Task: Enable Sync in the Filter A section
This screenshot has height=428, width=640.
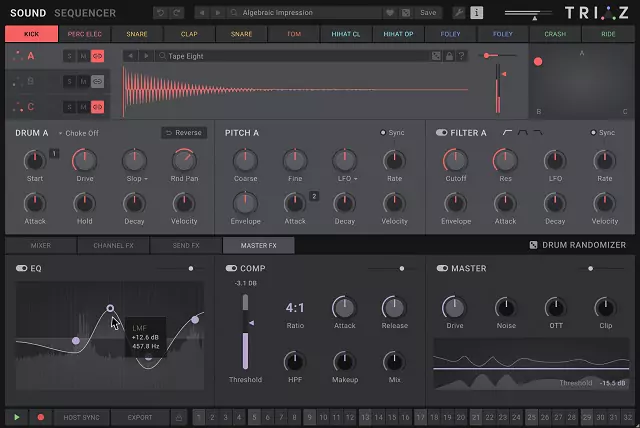Action: (x=603, y=133)
